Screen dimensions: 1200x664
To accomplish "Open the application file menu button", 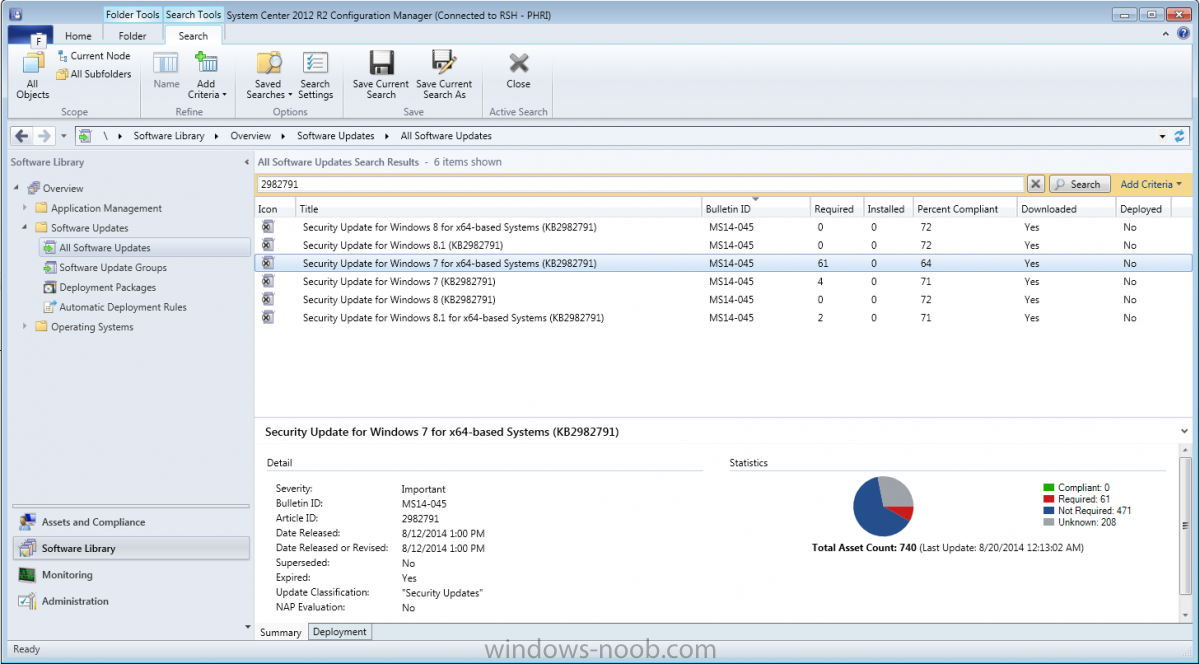I will 30,35.
